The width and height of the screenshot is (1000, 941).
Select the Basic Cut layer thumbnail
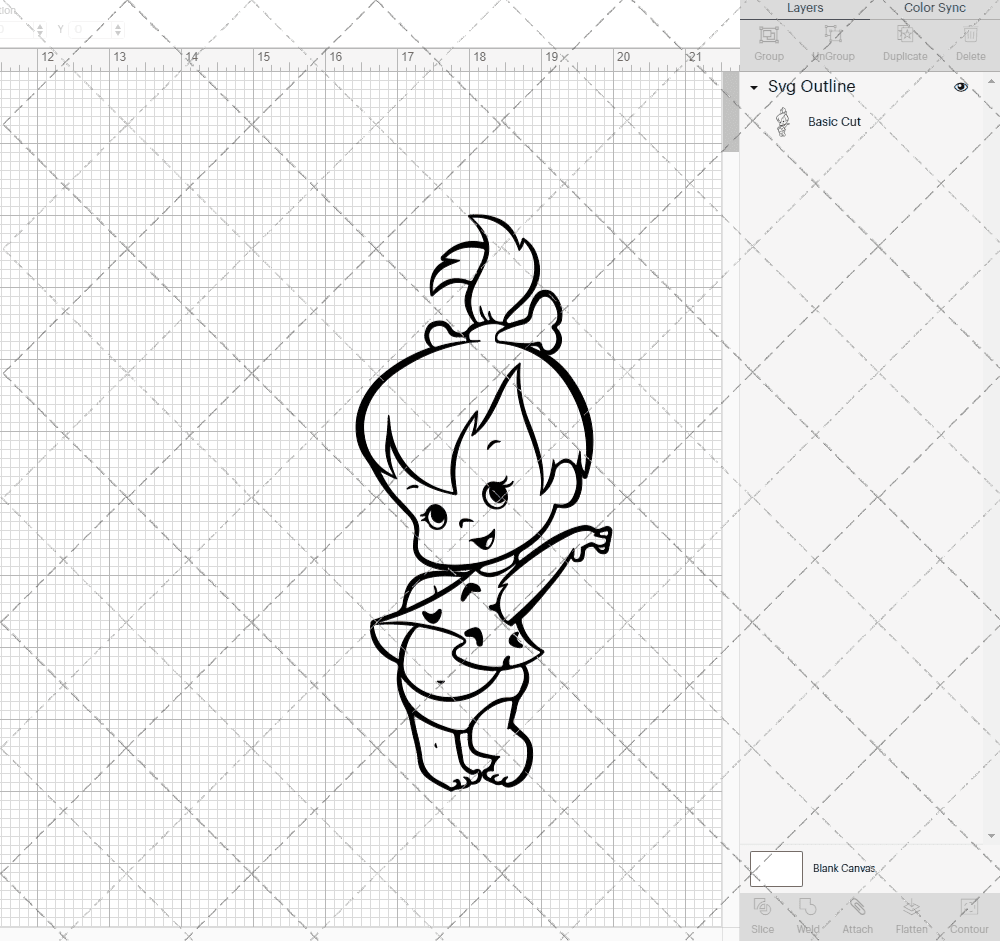pos(783,122)
